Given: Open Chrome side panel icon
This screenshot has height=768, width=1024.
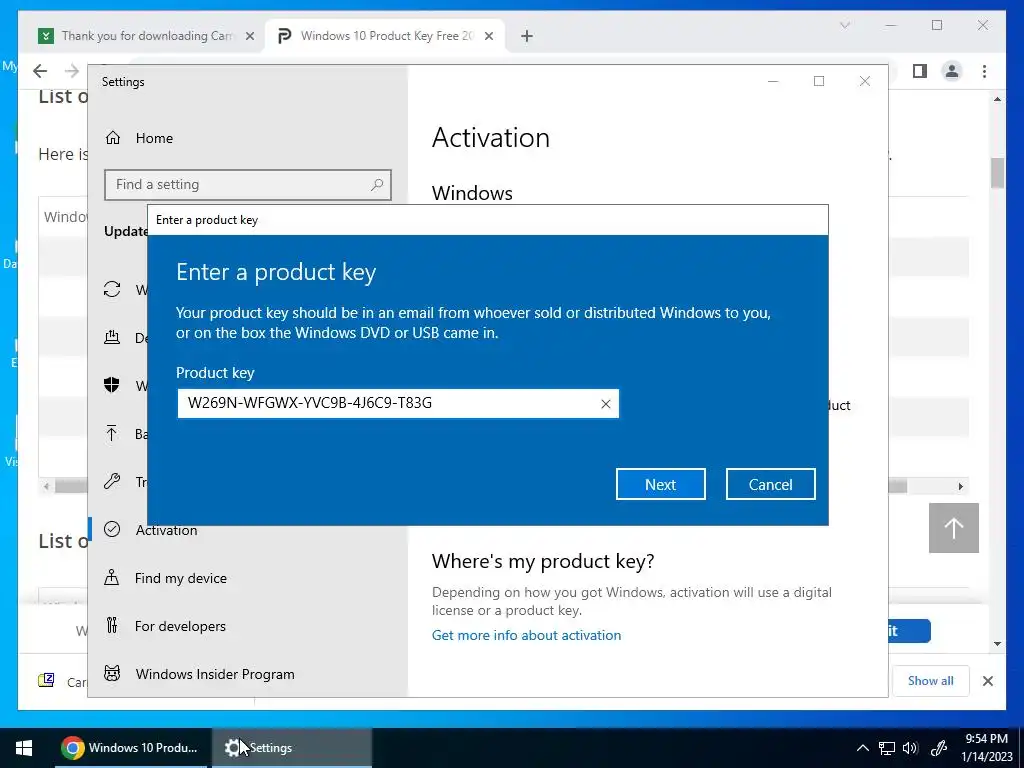Looking at the screenshot, I should pyautogui.click(x=920, y=71).
